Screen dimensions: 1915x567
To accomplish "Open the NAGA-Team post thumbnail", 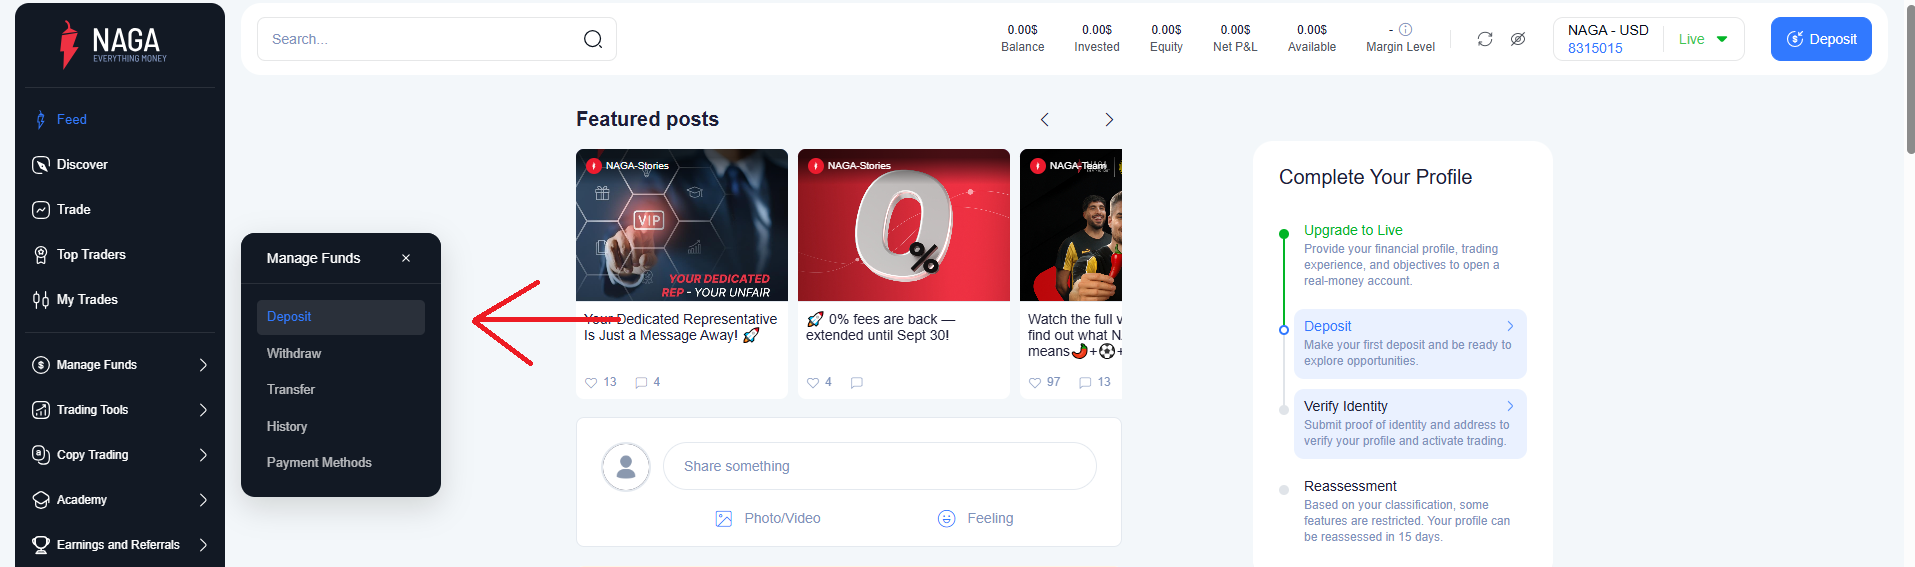I will (1071, 225).
